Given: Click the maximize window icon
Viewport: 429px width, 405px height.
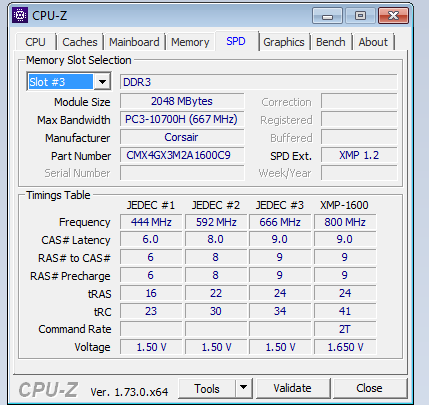Looking at the screenshot, I should point(360,16).
